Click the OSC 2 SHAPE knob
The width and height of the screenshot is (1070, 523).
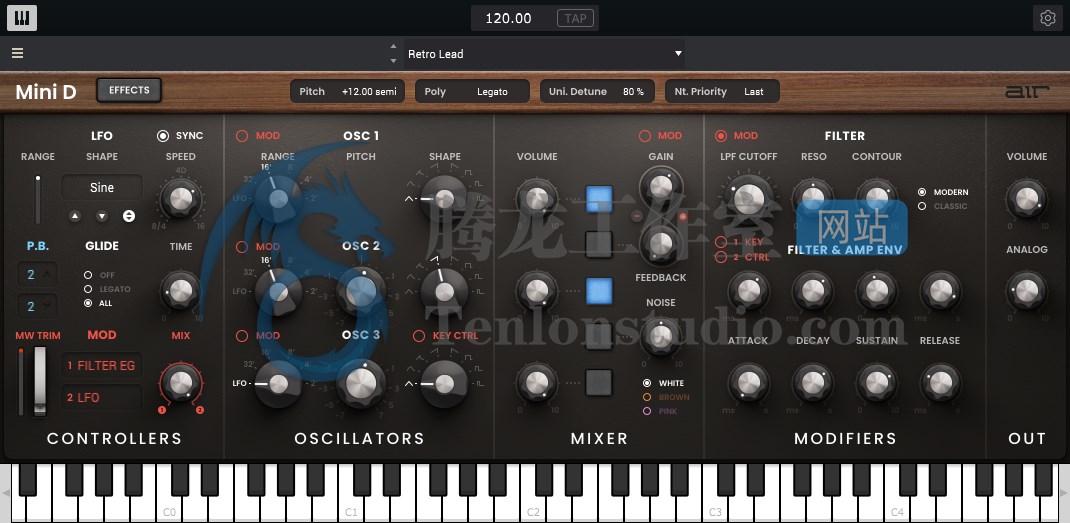(x=445, y=292)
